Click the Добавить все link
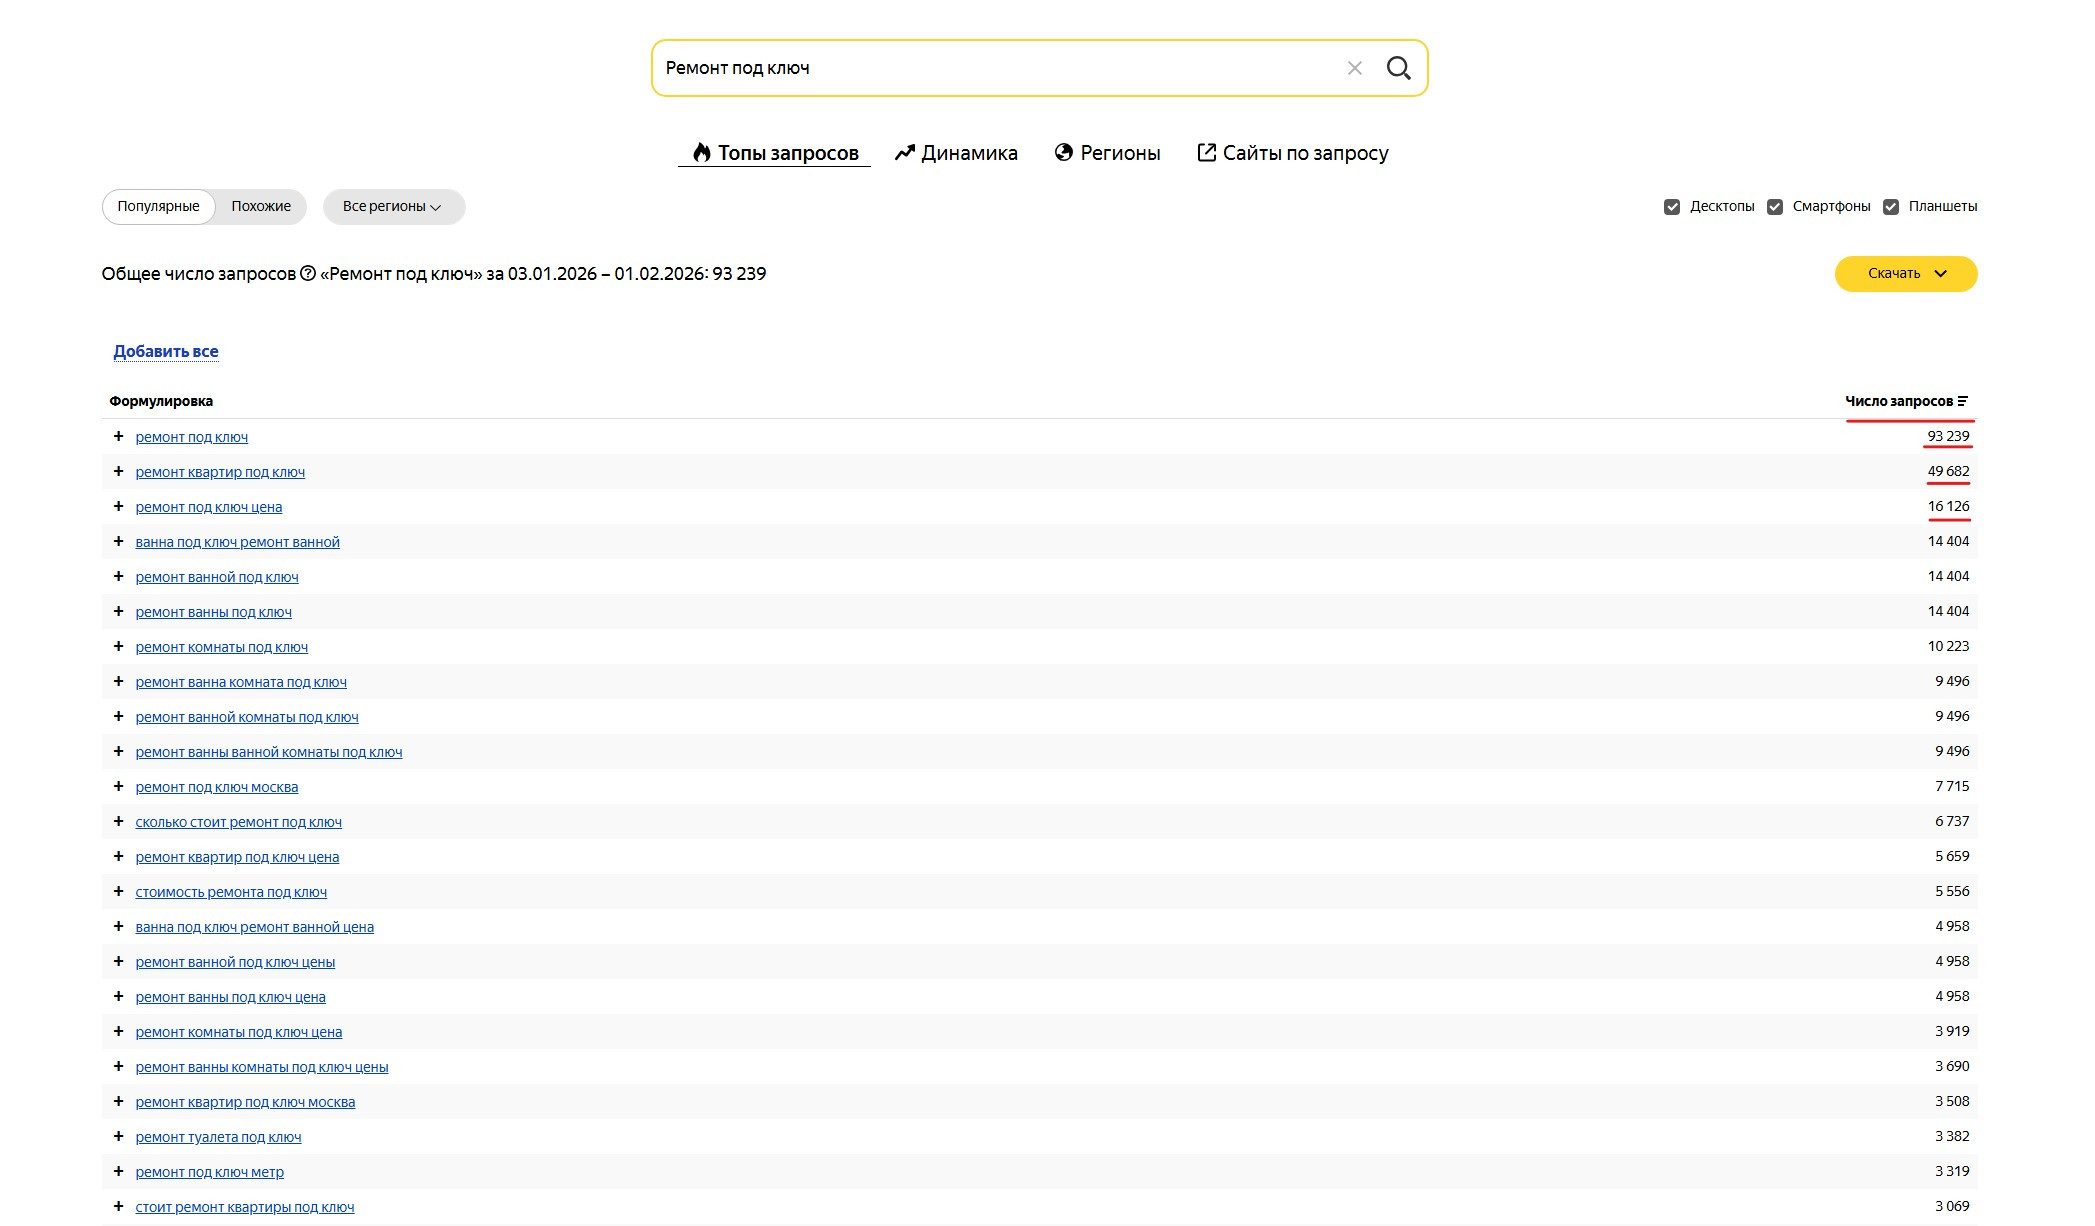Image resolution: width=2095 pixels, height=1226 pixels. click(166, 352)
